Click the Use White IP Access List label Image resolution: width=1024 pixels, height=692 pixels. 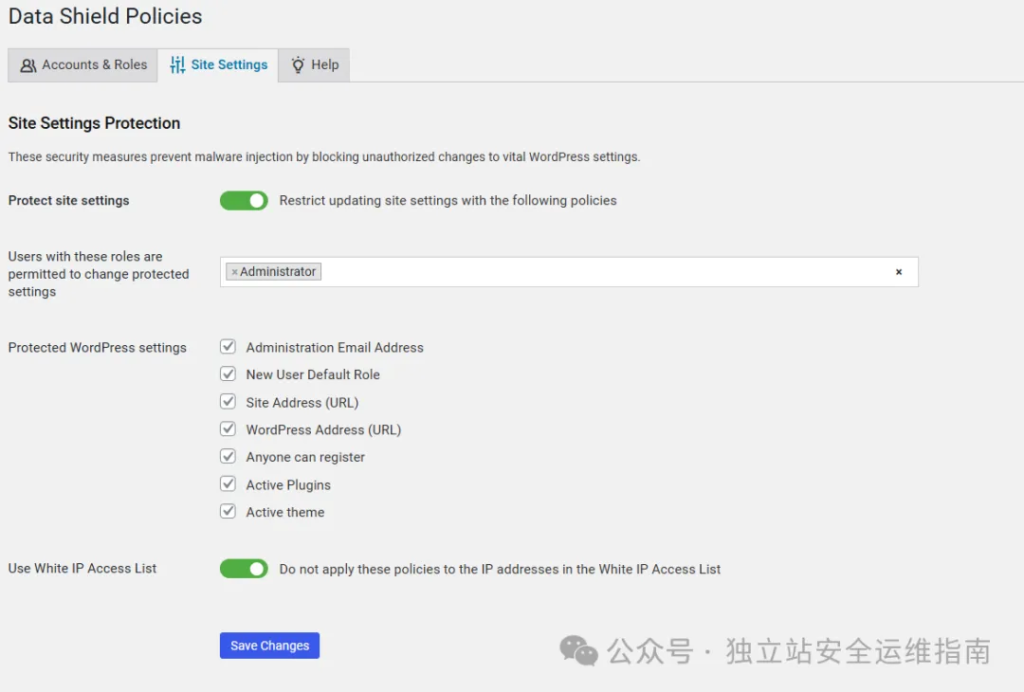point(82,569)
